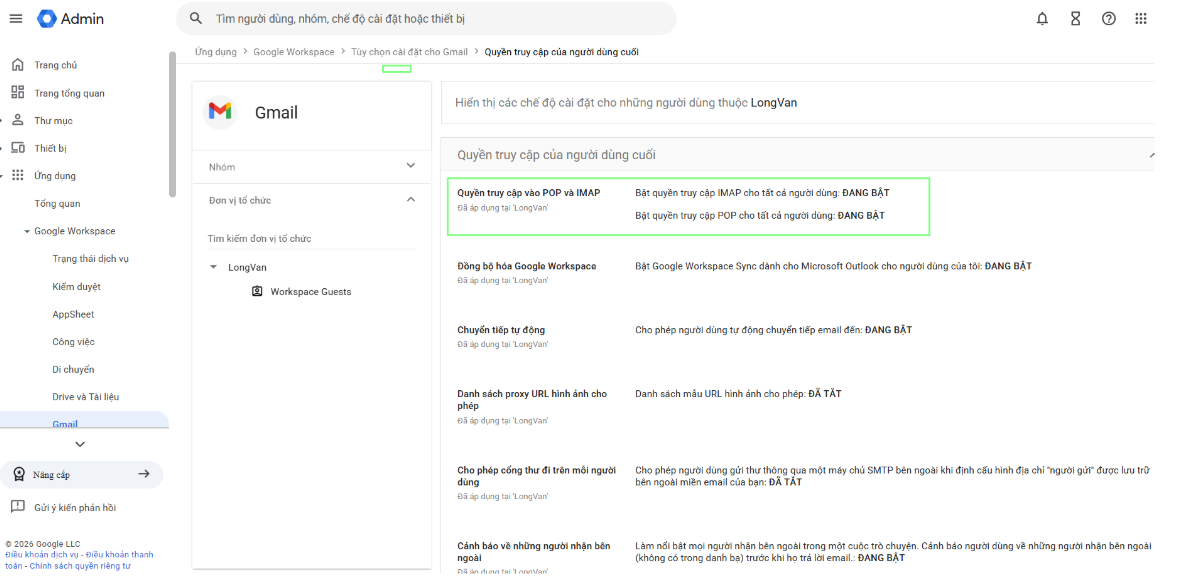Click the arrow beside Nâng cấp

(x=143, y=474)
